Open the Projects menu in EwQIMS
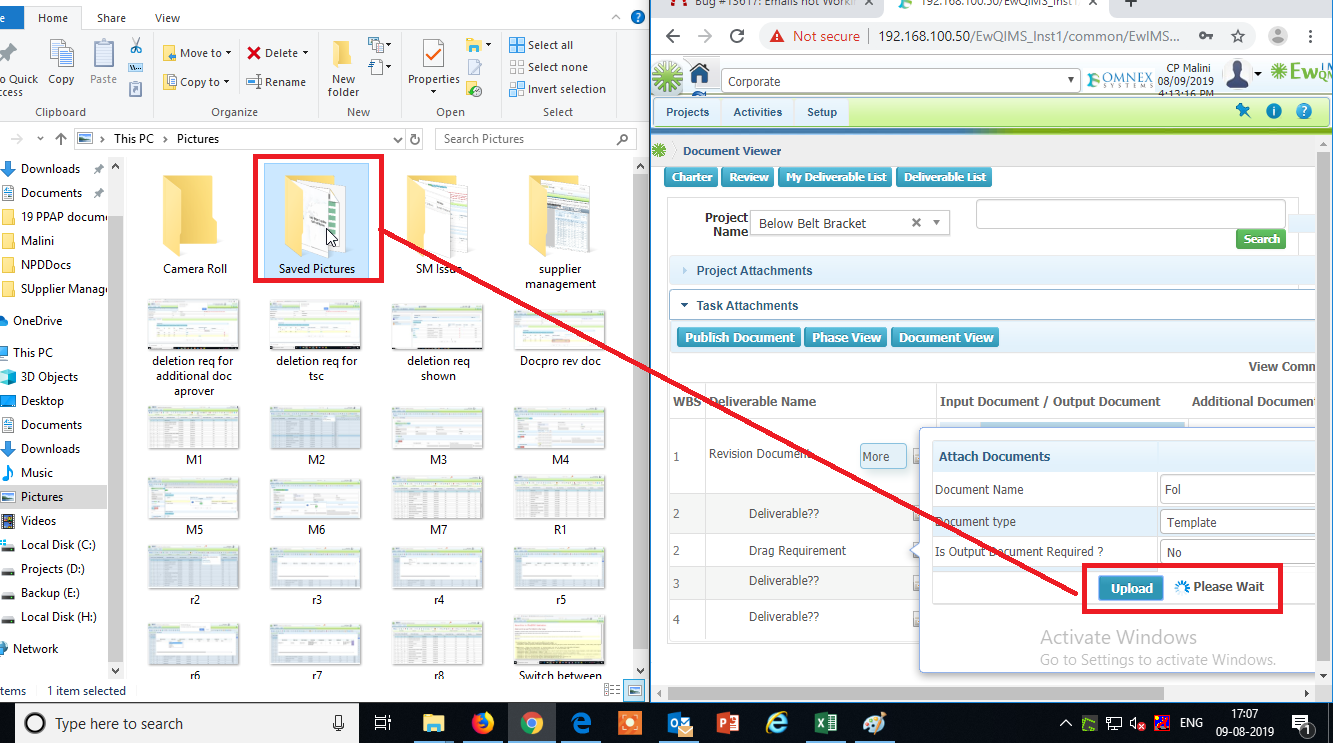Screen dimensions: 1333x743 click(x=687, y=112)
